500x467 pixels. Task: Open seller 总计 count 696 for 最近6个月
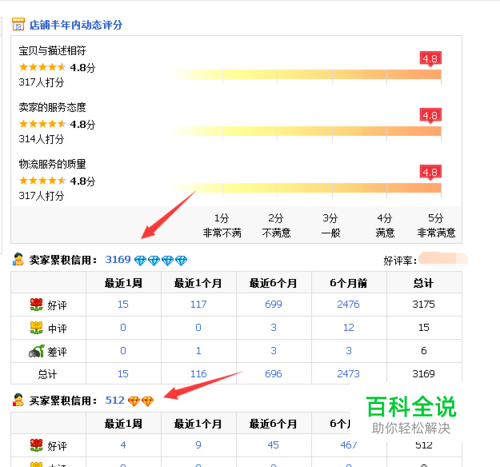click(x=273, y=374)
